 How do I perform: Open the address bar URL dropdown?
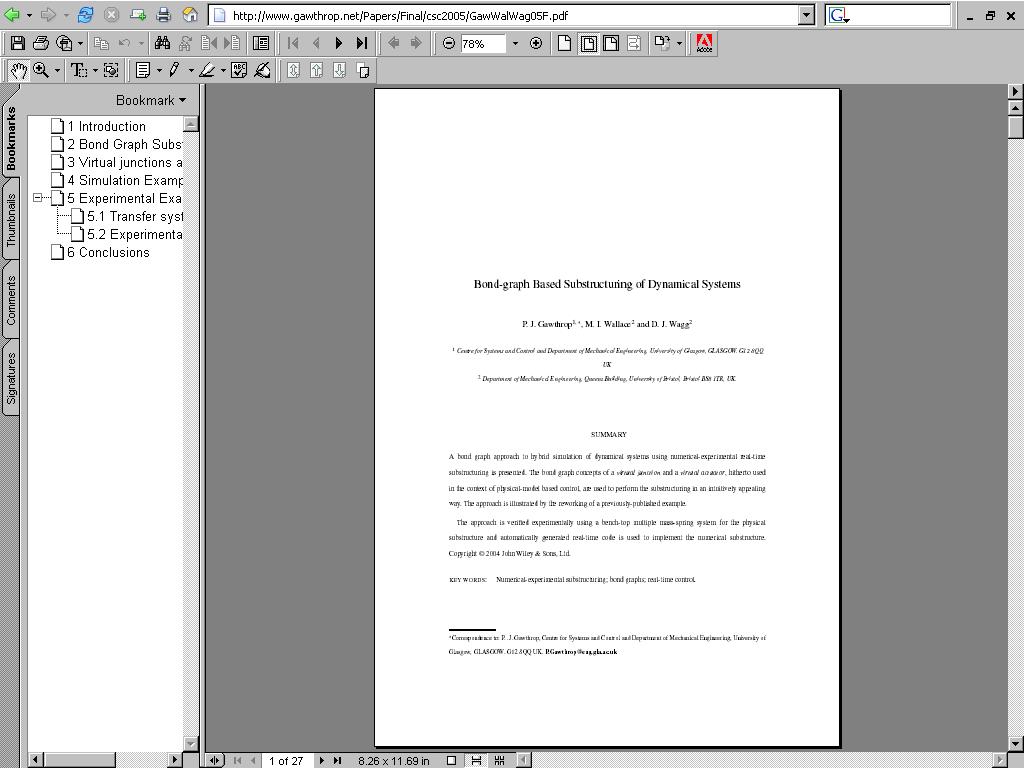(807, 15)
